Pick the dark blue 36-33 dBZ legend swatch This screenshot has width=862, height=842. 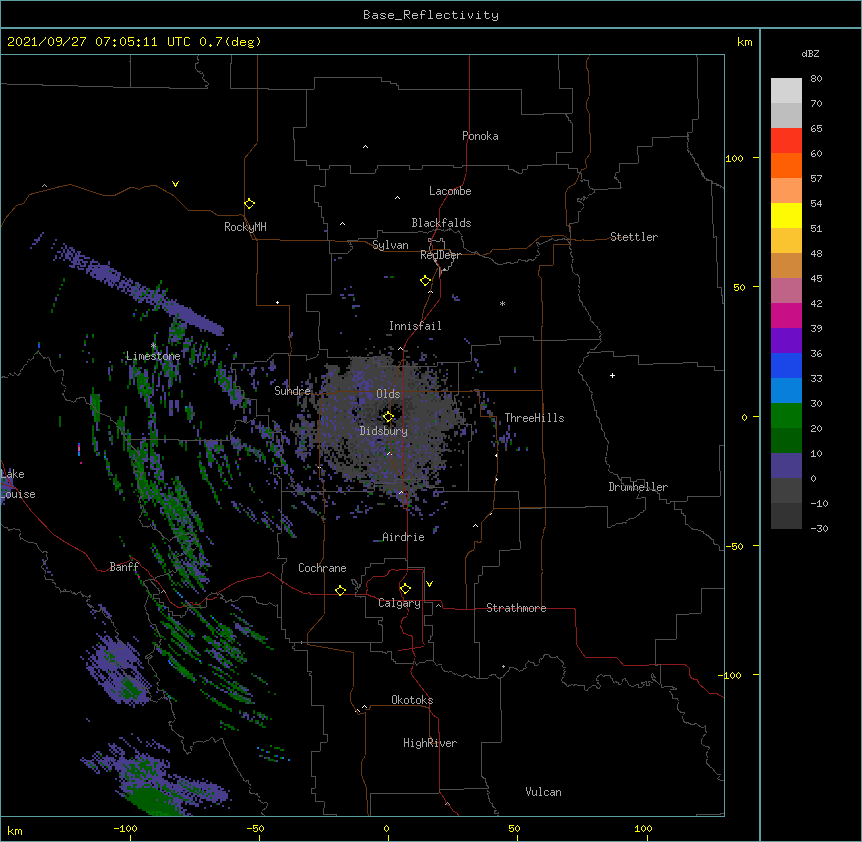point(786,365)
